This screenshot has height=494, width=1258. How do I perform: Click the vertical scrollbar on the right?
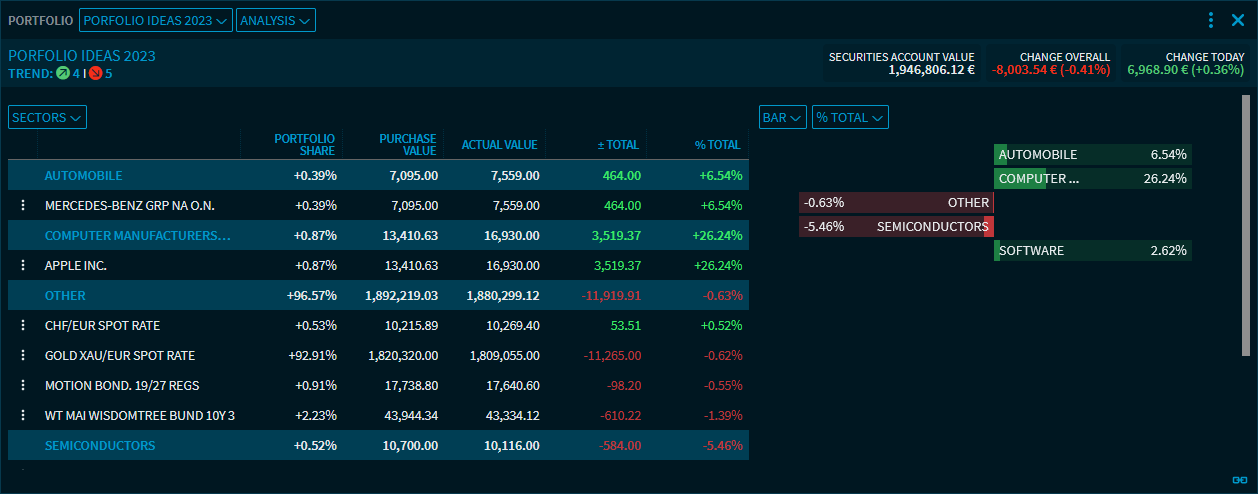[1245, 225]
